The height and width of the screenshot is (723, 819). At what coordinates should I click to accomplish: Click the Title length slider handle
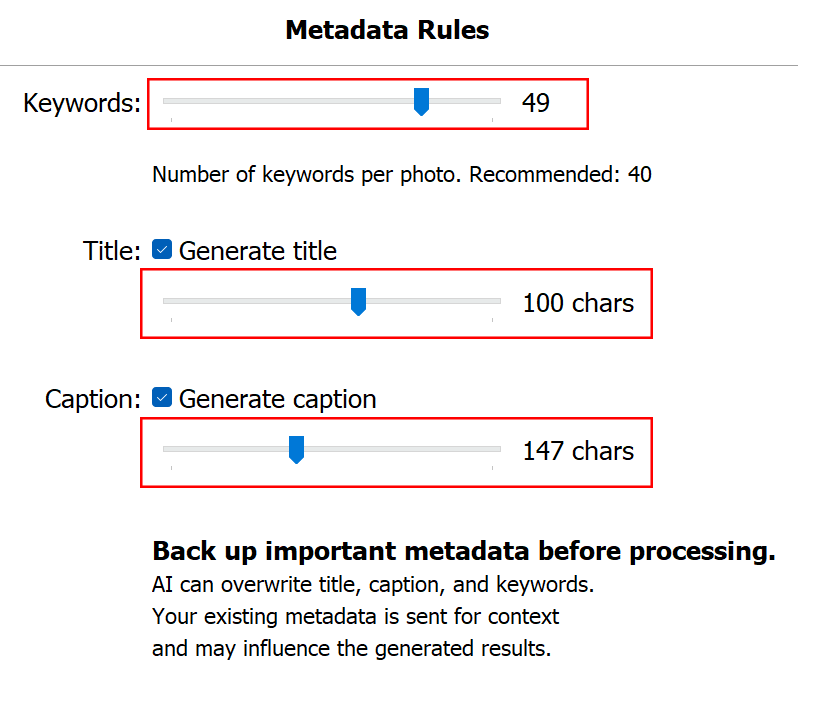tap(358, 301)
